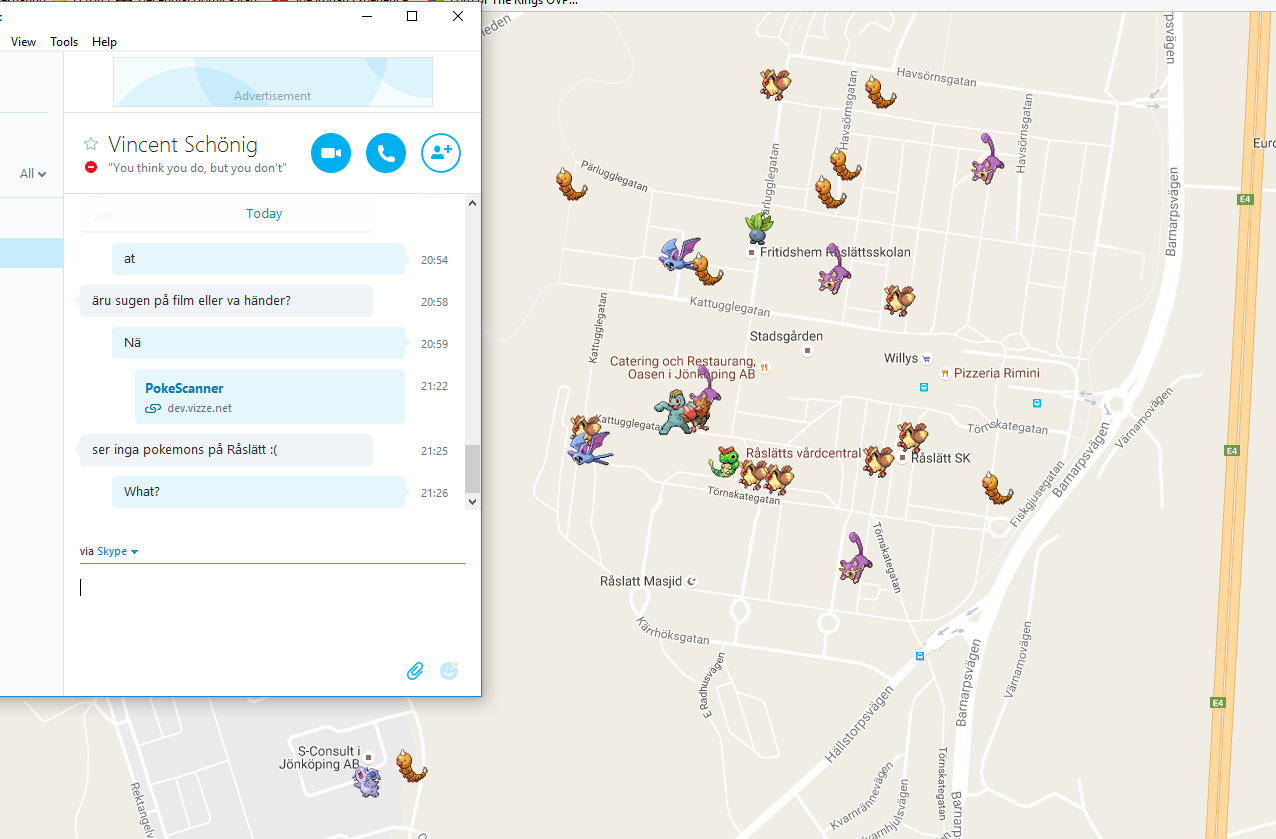This screenshot has width=1276, height=839.
Task: Click the Pizzeria Rimini map label
Action: point(997,373)
